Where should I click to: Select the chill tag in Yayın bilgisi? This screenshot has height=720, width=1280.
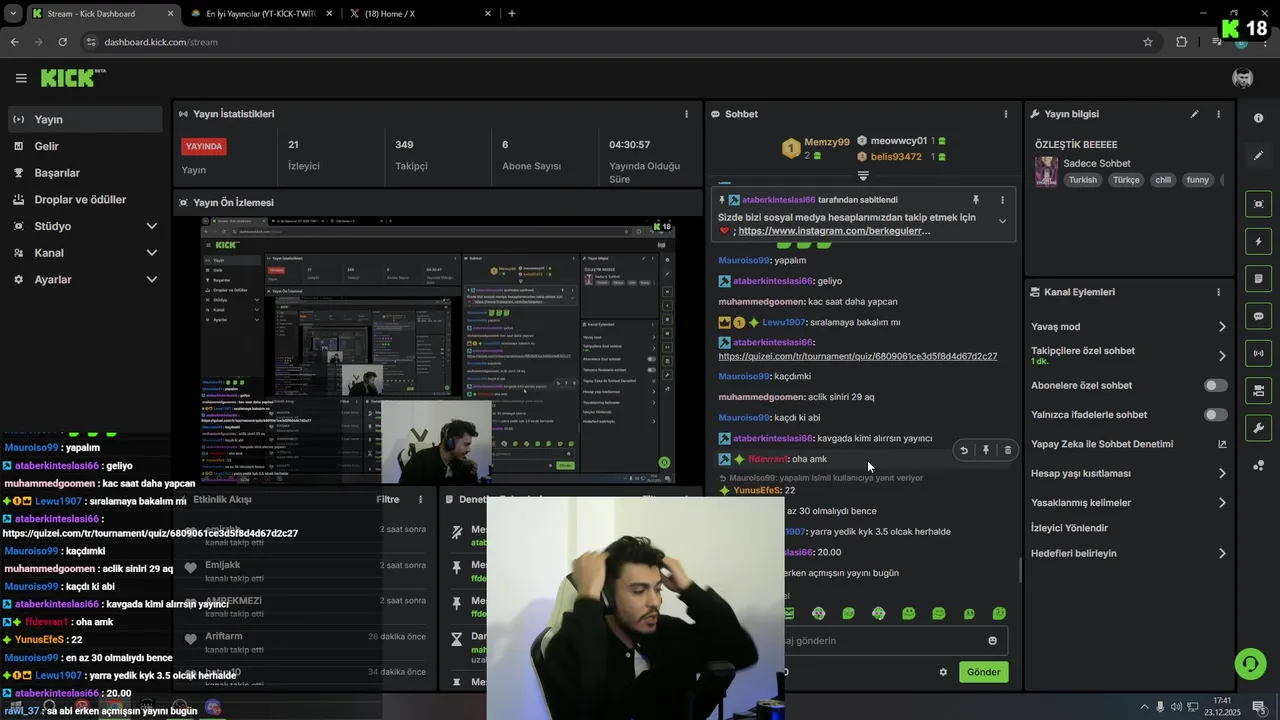(1162, 180)
